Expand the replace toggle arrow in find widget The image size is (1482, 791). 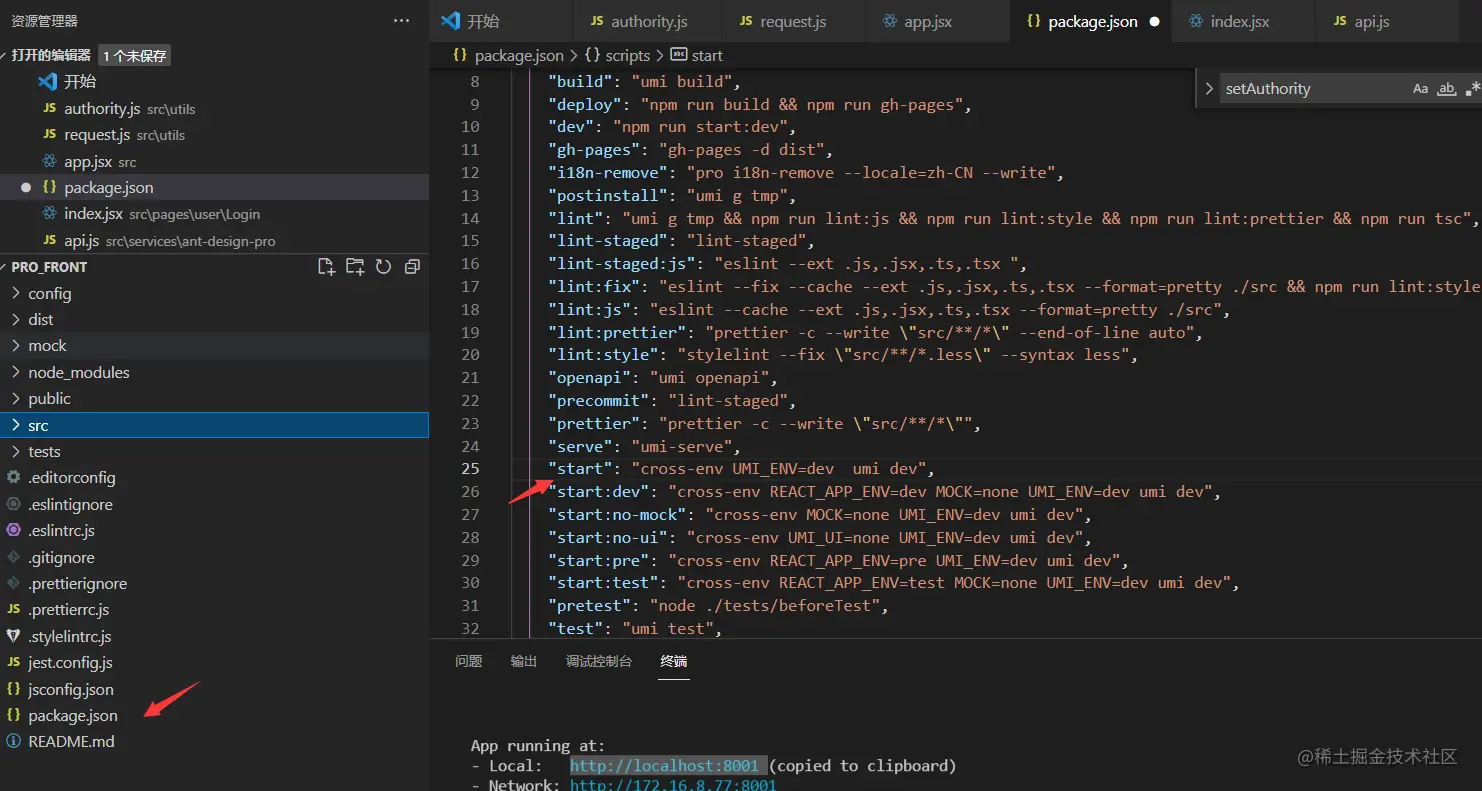(1209, 89)
